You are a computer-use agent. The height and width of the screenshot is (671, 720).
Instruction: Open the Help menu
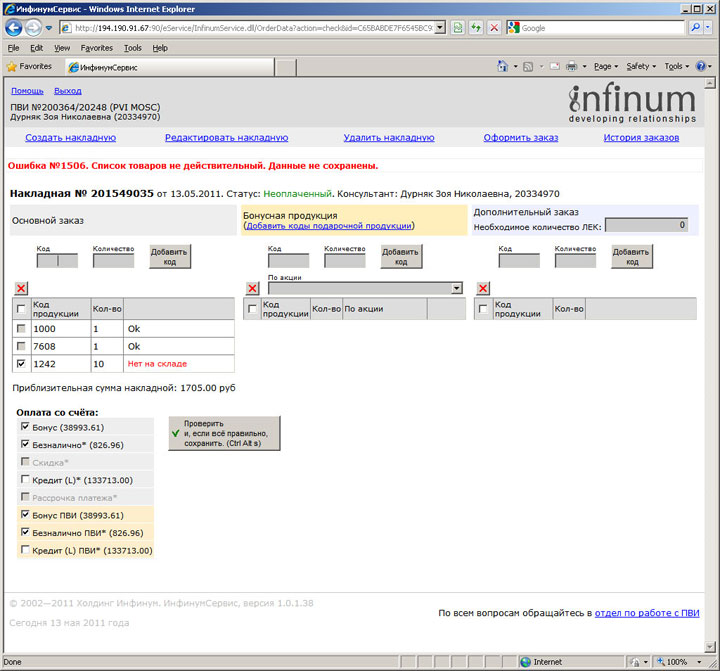point(160,48)
